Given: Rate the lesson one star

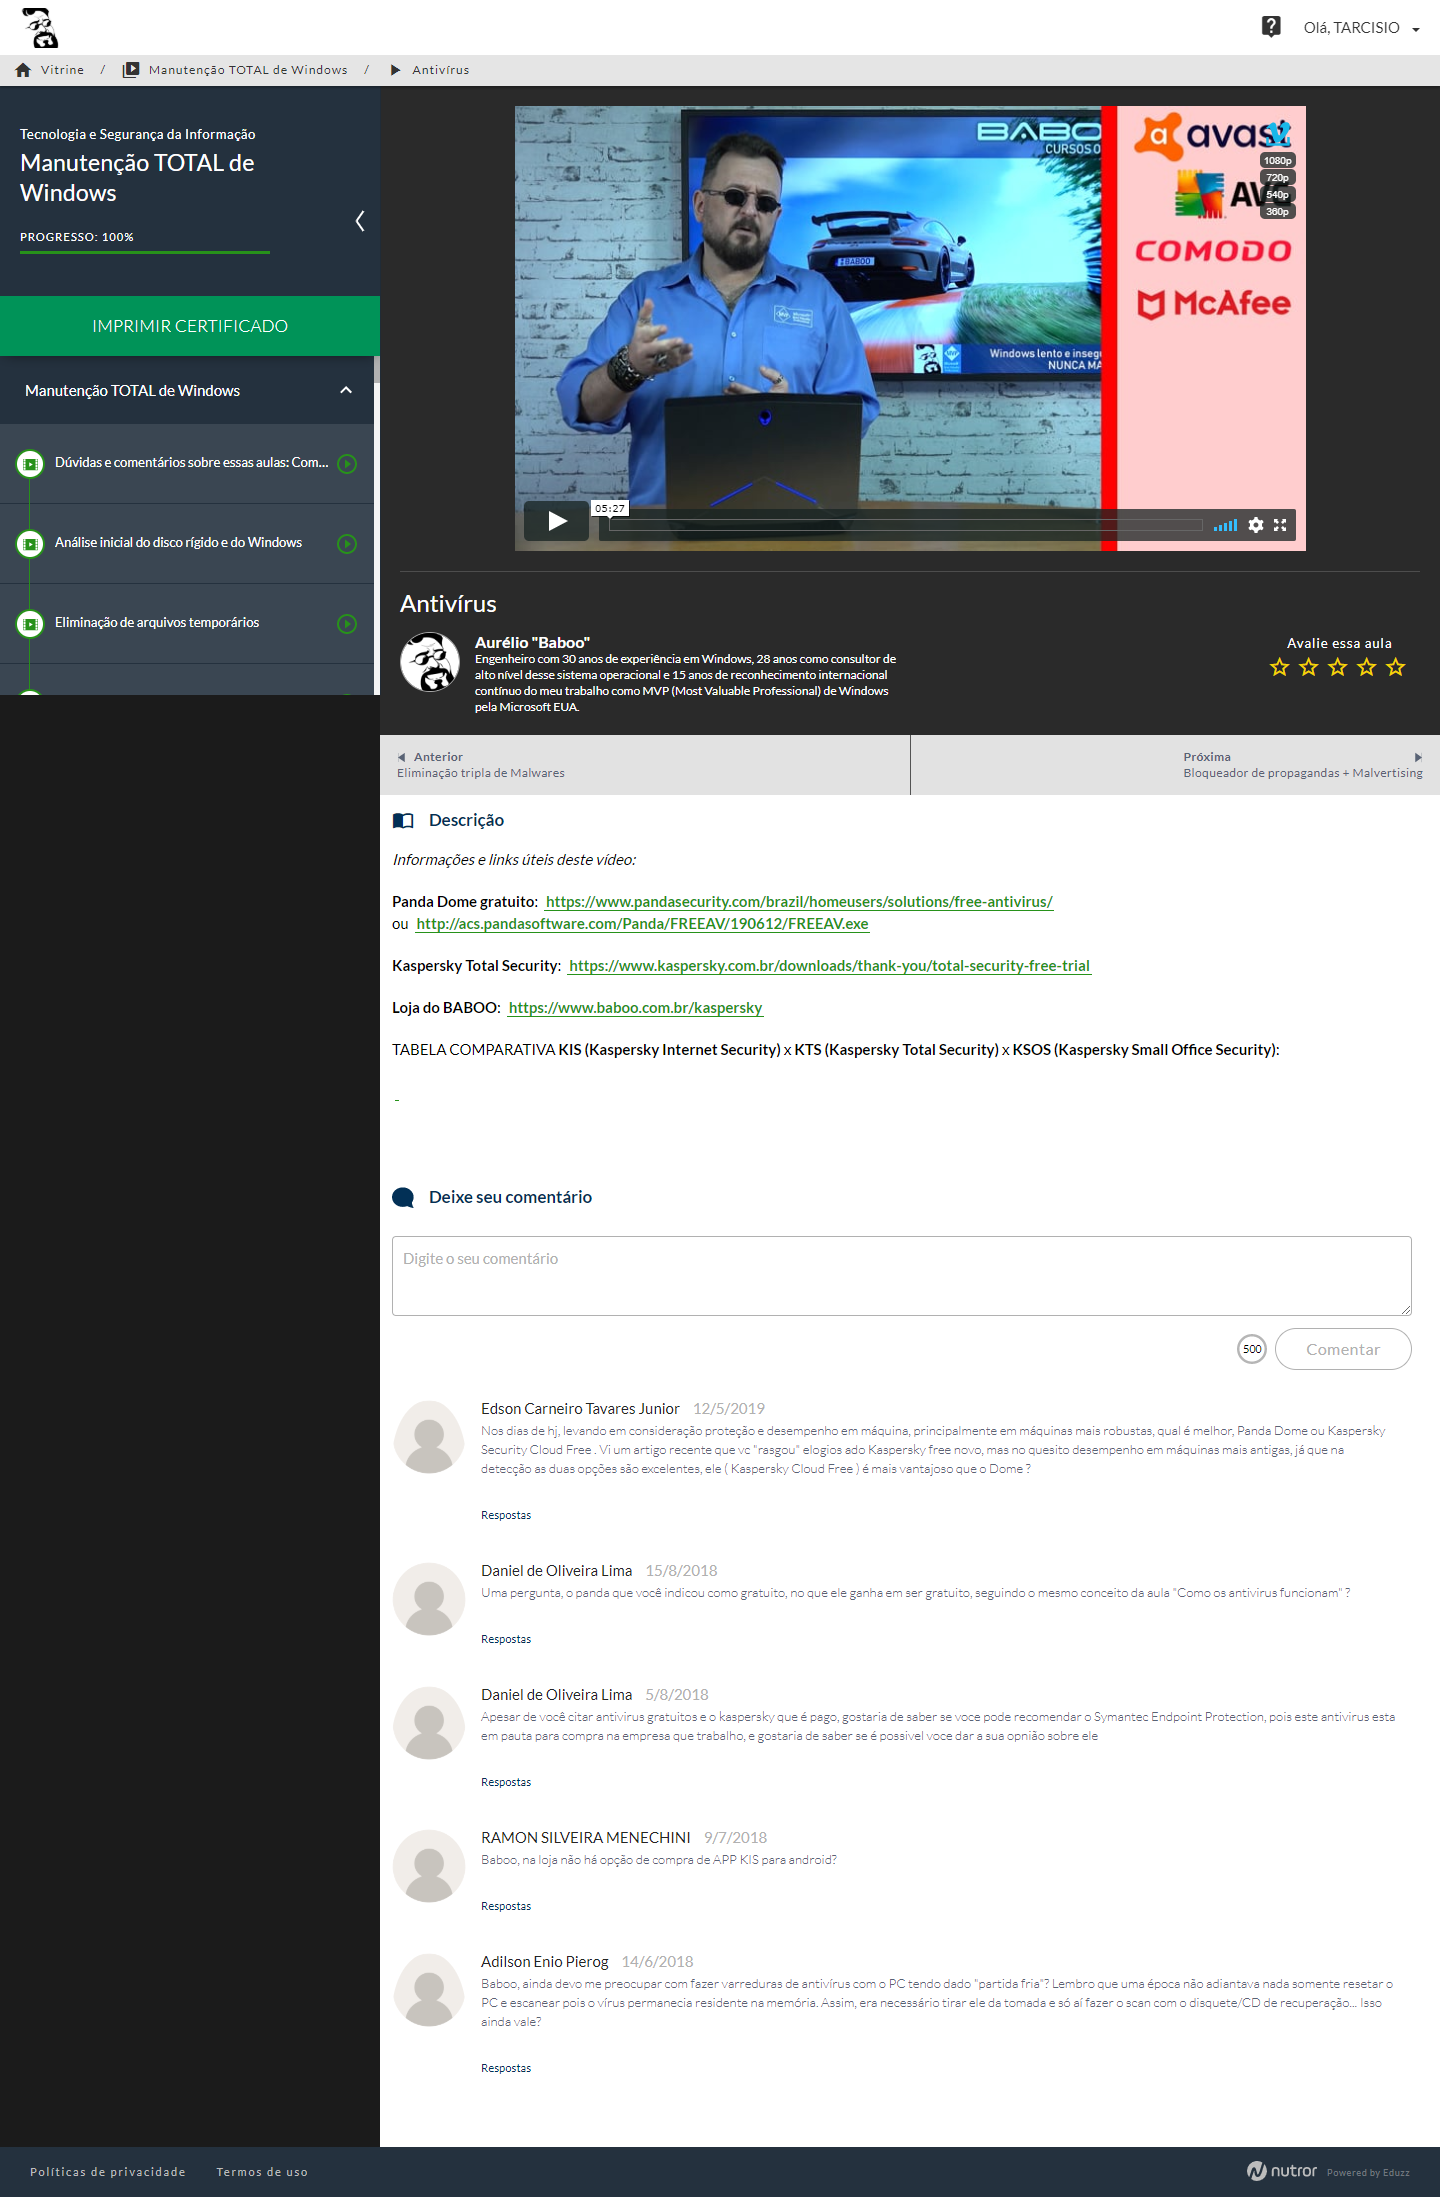Looking at the screenshot, I should click(x=1279, y=667).
